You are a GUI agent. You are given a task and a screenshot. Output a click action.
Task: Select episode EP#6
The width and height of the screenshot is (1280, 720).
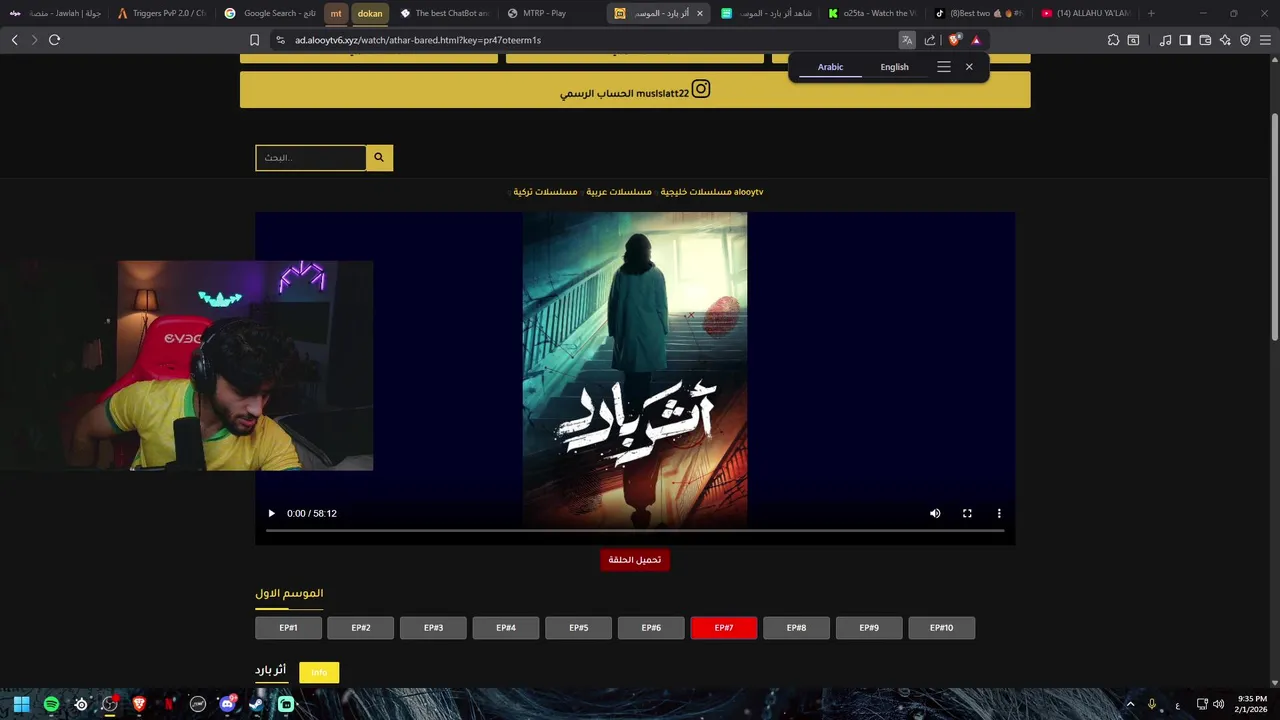[x=651, y=628]
